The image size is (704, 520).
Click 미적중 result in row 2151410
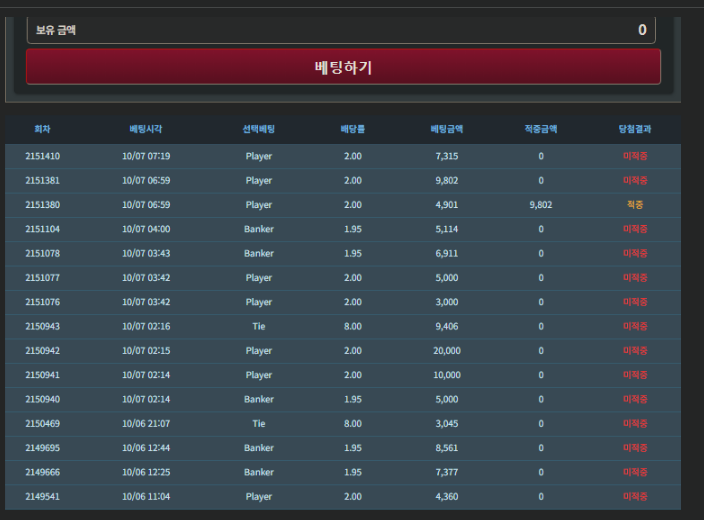(635, 156)
